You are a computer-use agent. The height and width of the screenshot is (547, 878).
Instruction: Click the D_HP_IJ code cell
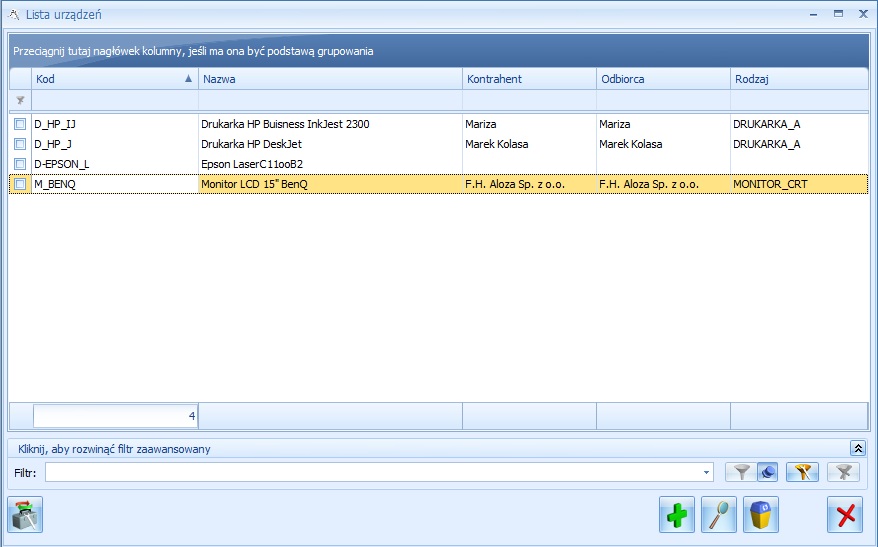coord(115,124)
